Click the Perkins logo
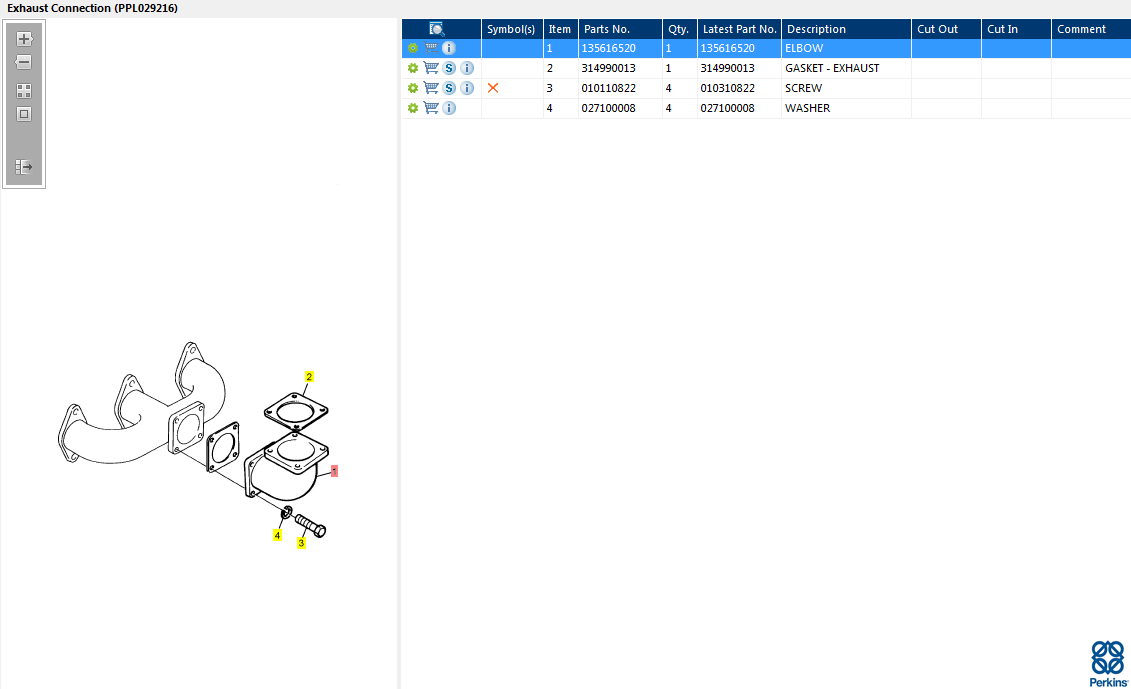Screen dimensions: 1131x689 1108,664
